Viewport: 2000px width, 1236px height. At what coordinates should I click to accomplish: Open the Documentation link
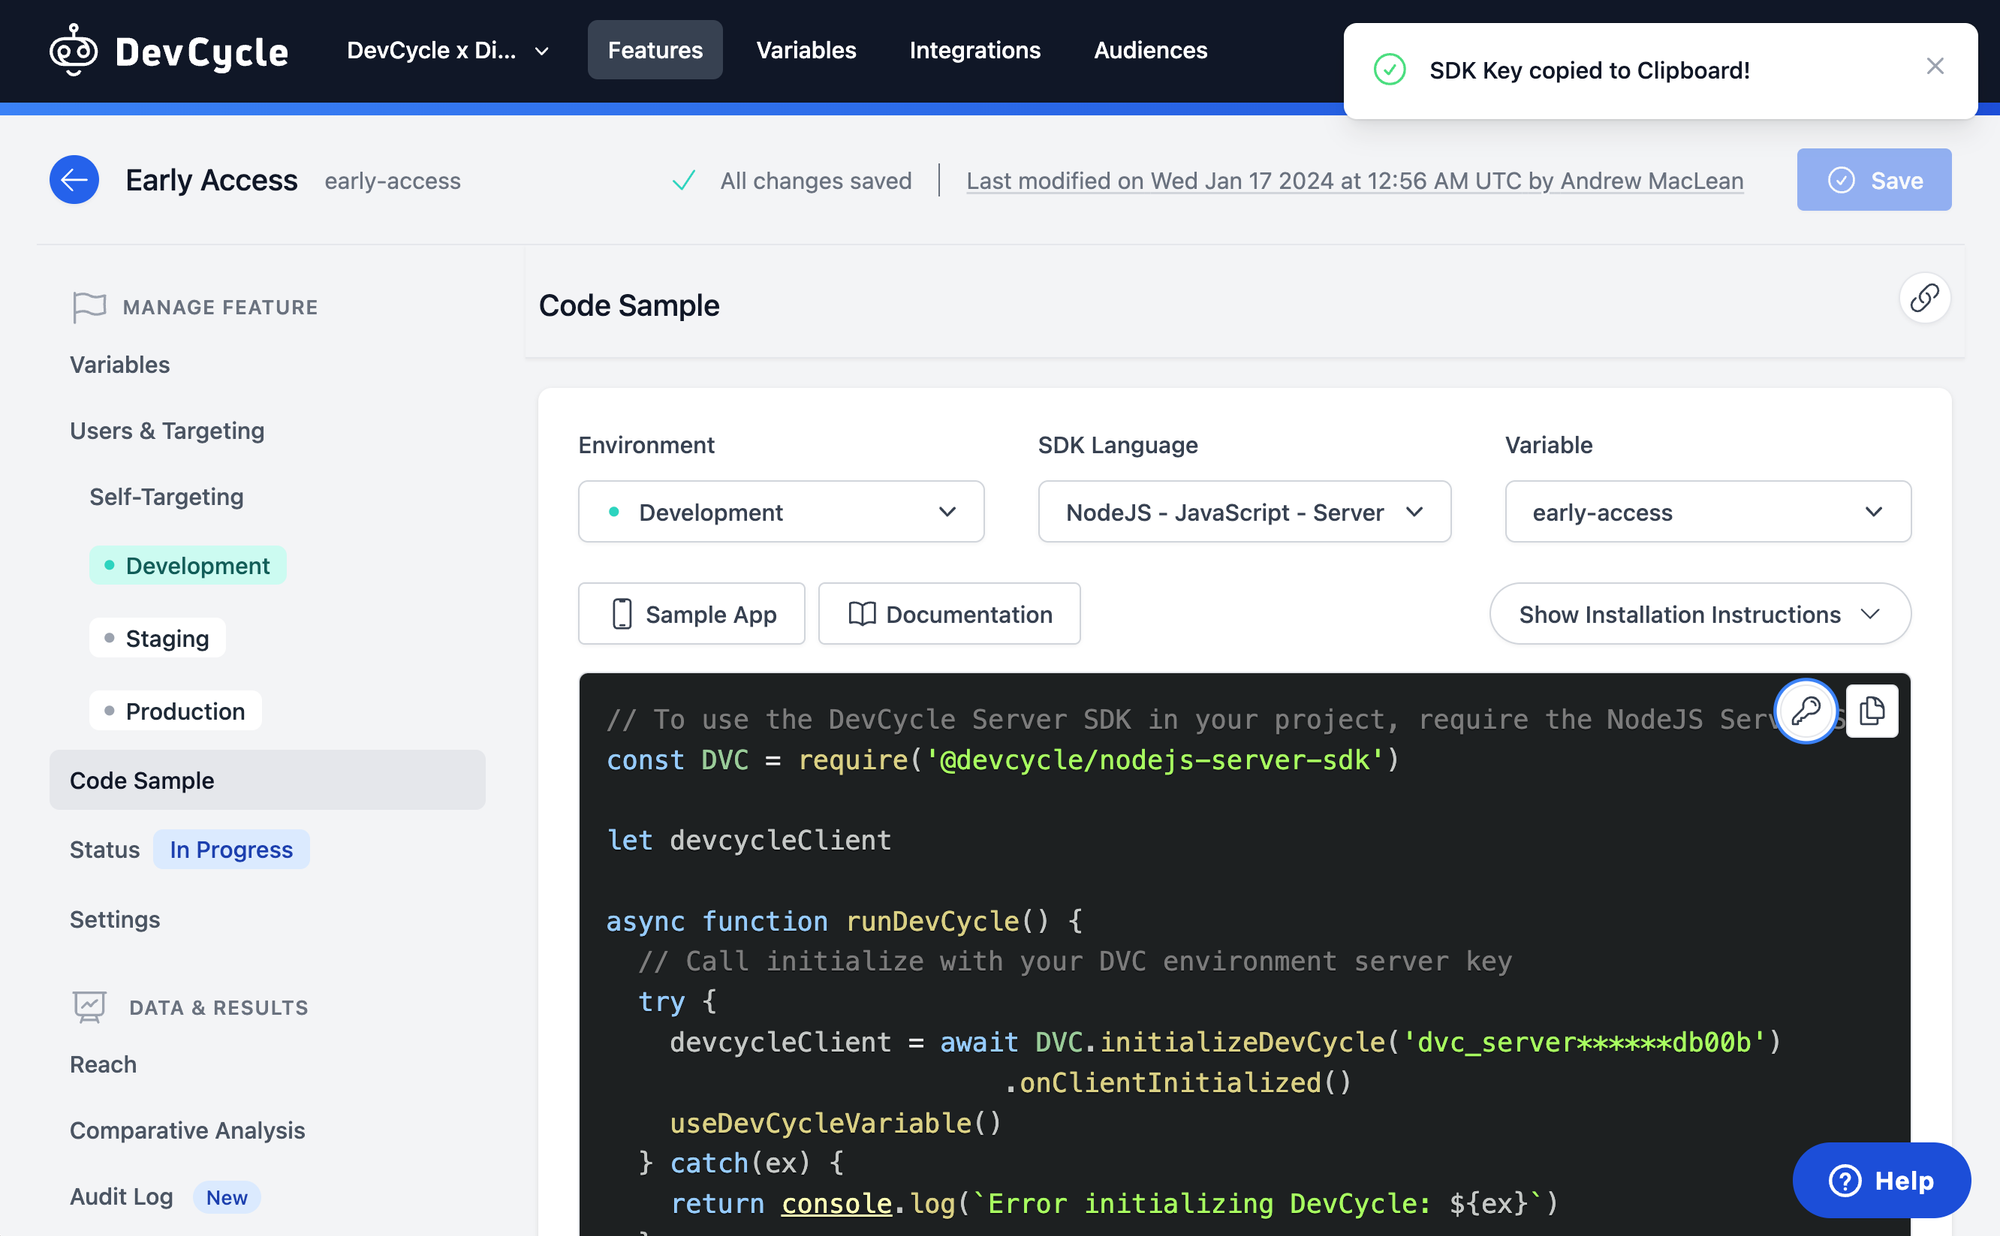[x=949, y=614]
